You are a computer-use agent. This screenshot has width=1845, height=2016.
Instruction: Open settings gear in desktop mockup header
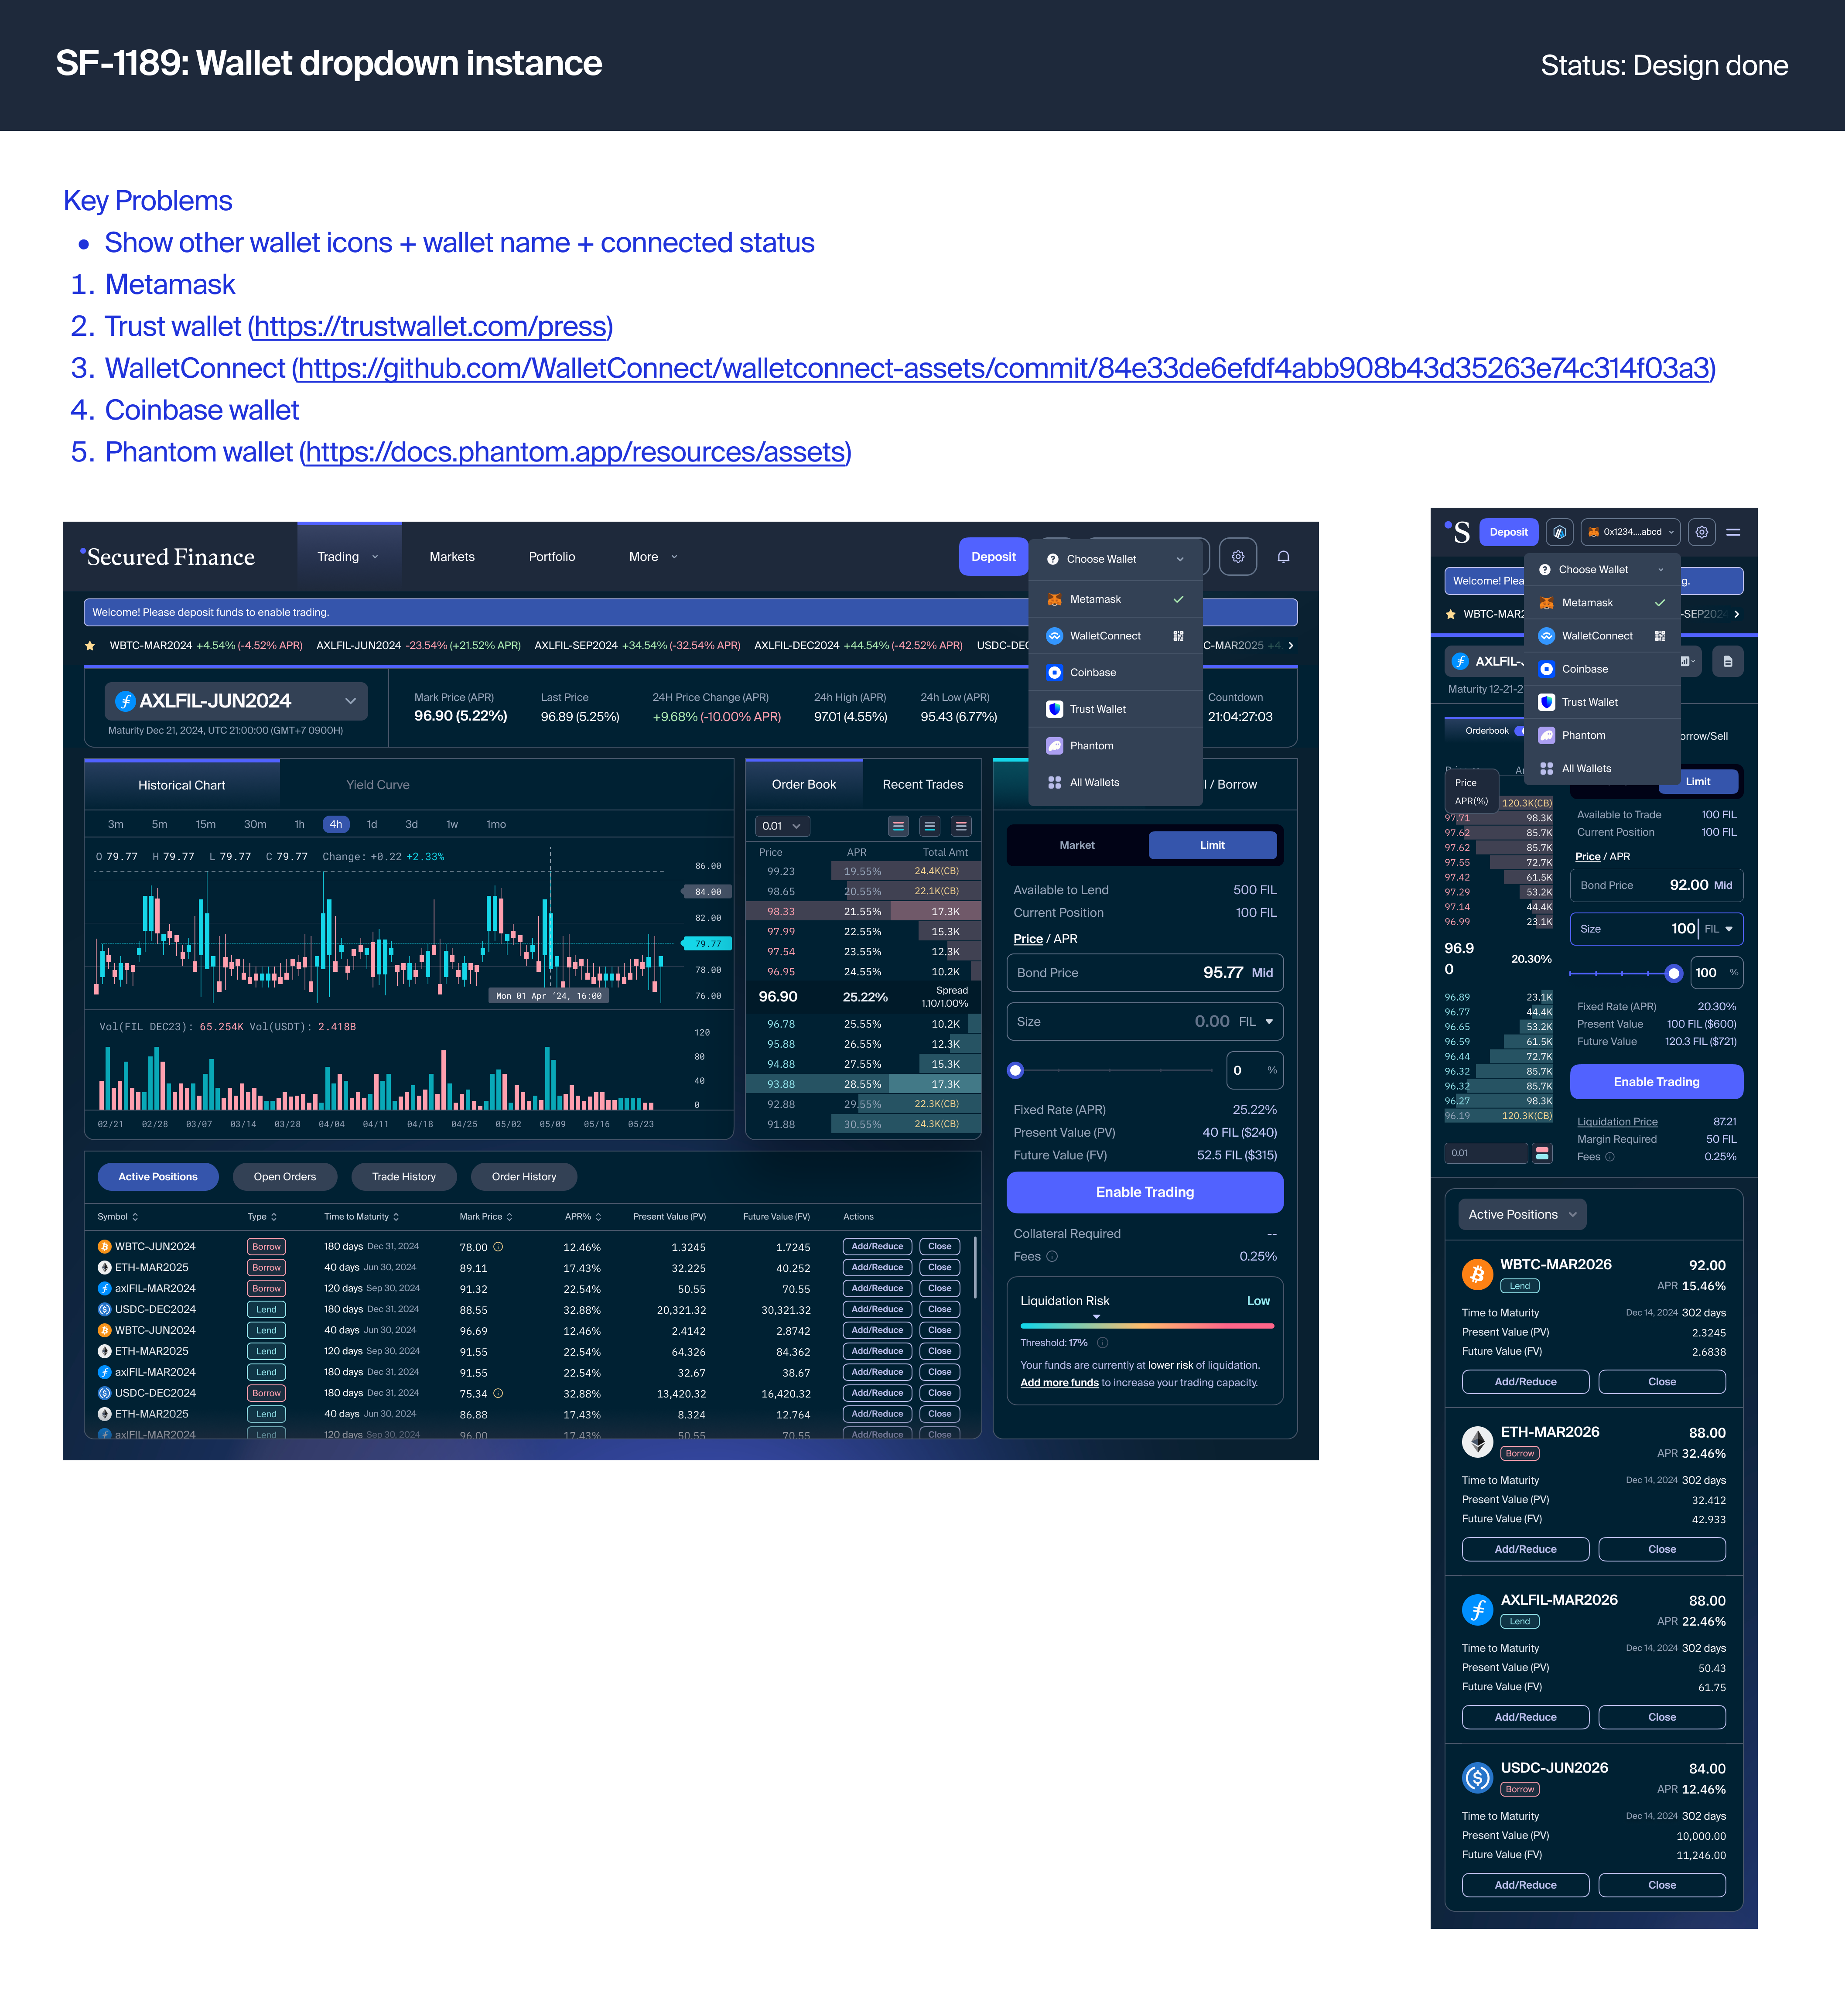click(1238, 557)
